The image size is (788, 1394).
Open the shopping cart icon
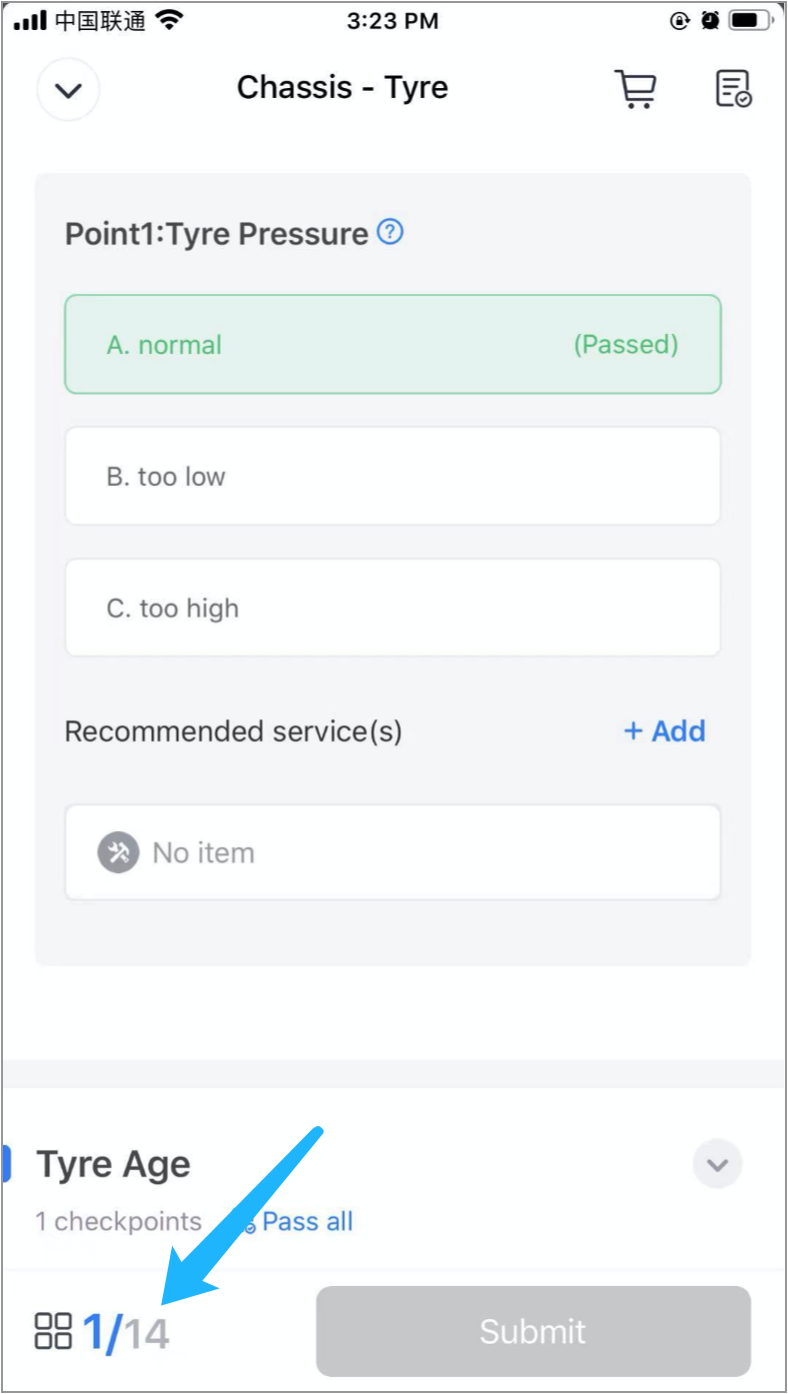click(635, 89)
